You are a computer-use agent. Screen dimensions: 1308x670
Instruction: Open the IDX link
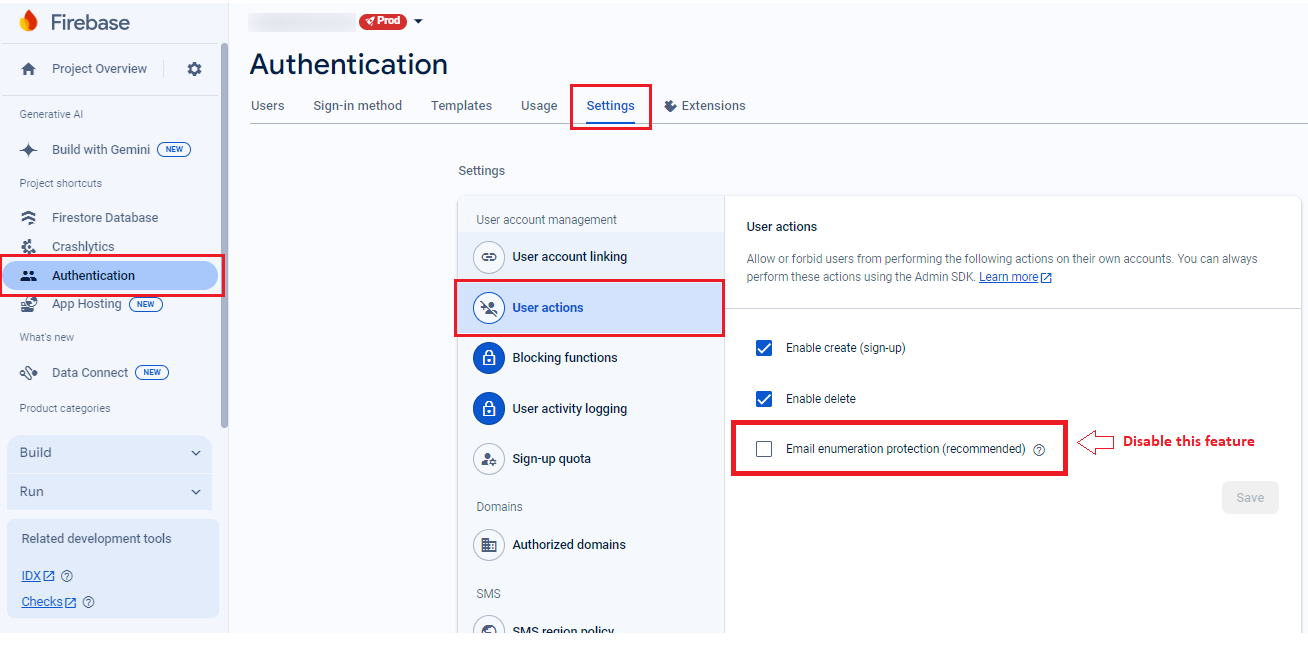[38, 576]
